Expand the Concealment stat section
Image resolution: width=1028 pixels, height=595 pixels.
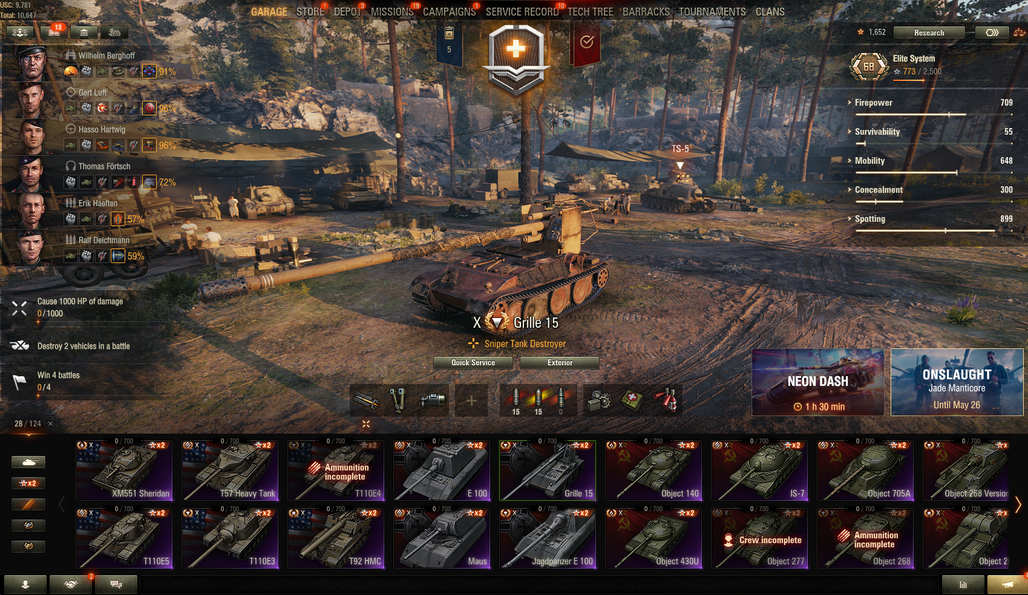coord(930,189)
